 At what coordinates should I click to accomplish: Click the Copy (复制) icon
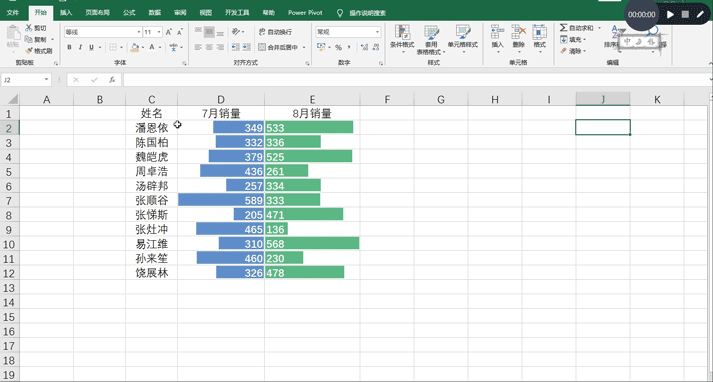(29, 40)
